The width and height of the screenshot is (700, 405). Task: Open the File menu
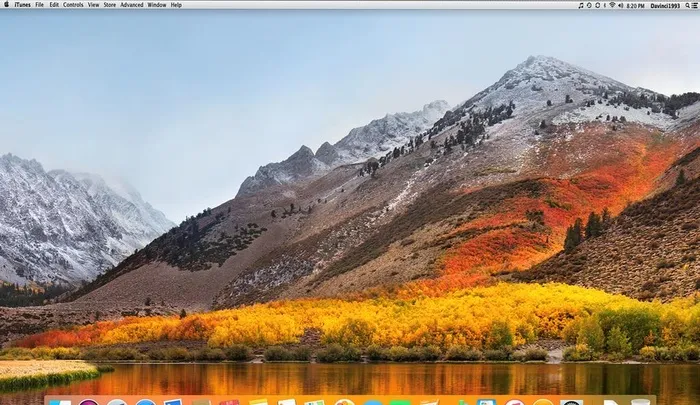(40, 5)
